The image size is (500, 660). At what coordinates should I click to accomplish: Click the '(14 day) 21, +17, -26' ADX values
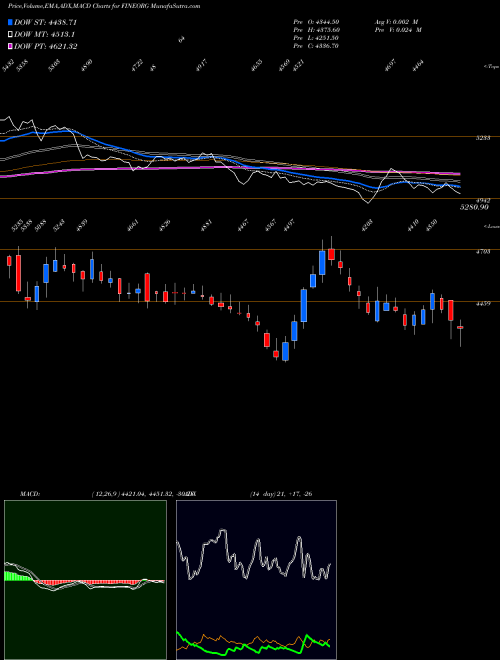pyautogui.click(x=281, y=494)
